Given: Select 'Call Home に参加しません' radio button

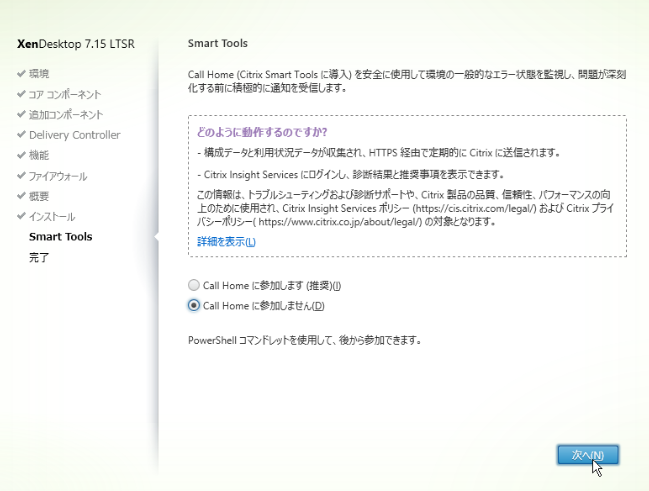Looking at the screenshot, I should [194, 306].
